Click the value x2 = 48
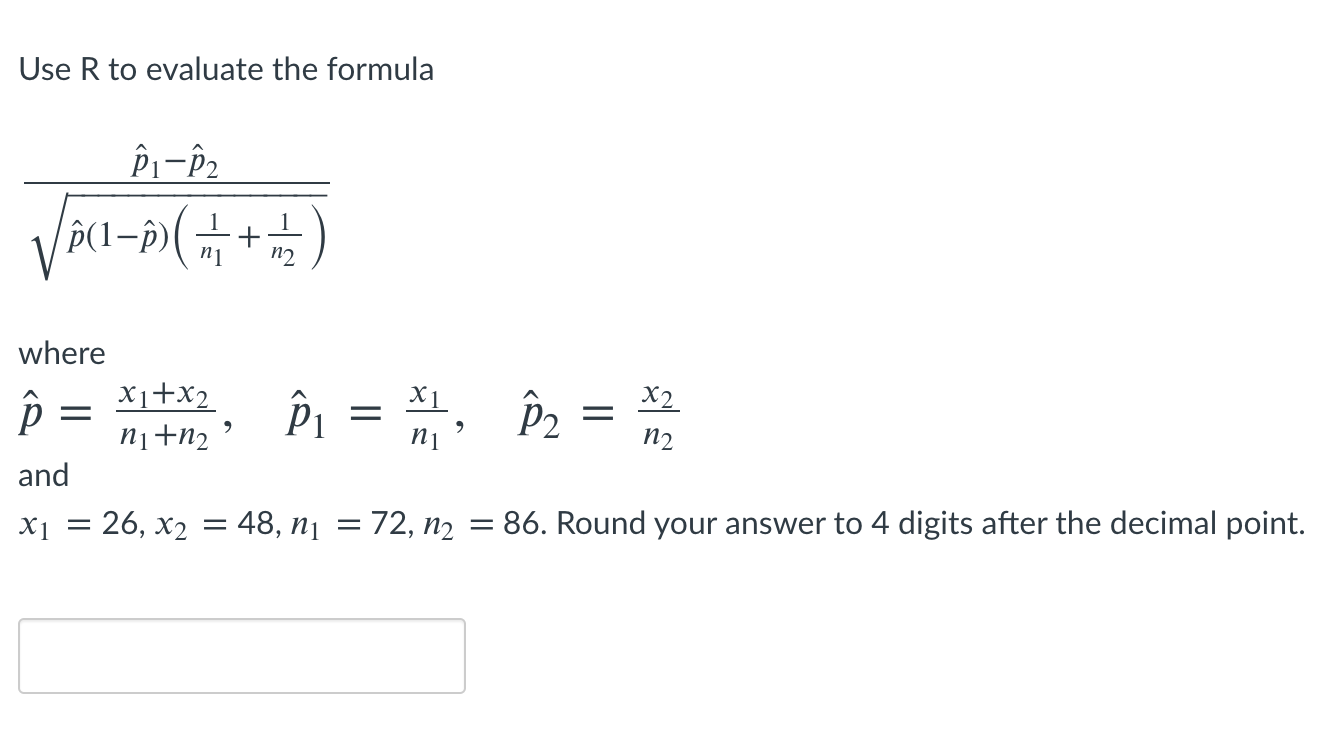 coord(215,522)
